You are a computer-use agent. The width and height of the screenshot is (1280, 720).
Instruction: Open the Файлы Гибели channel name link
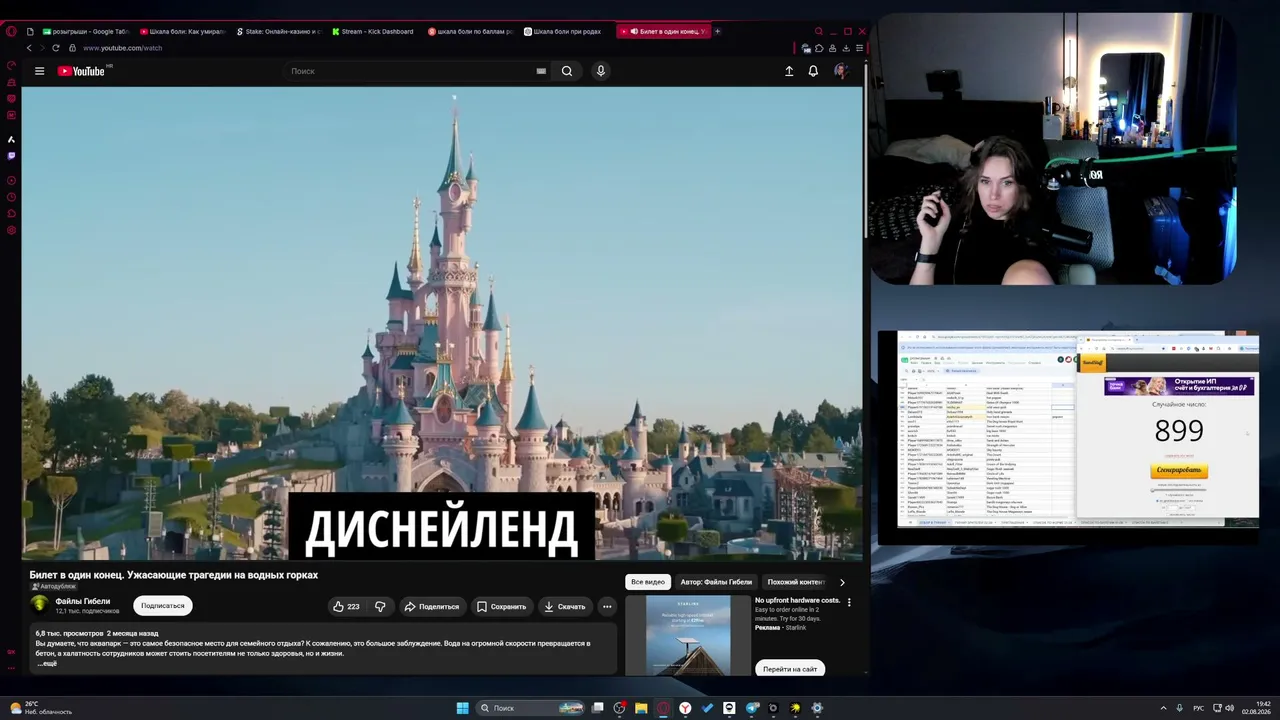click(83, 601)
